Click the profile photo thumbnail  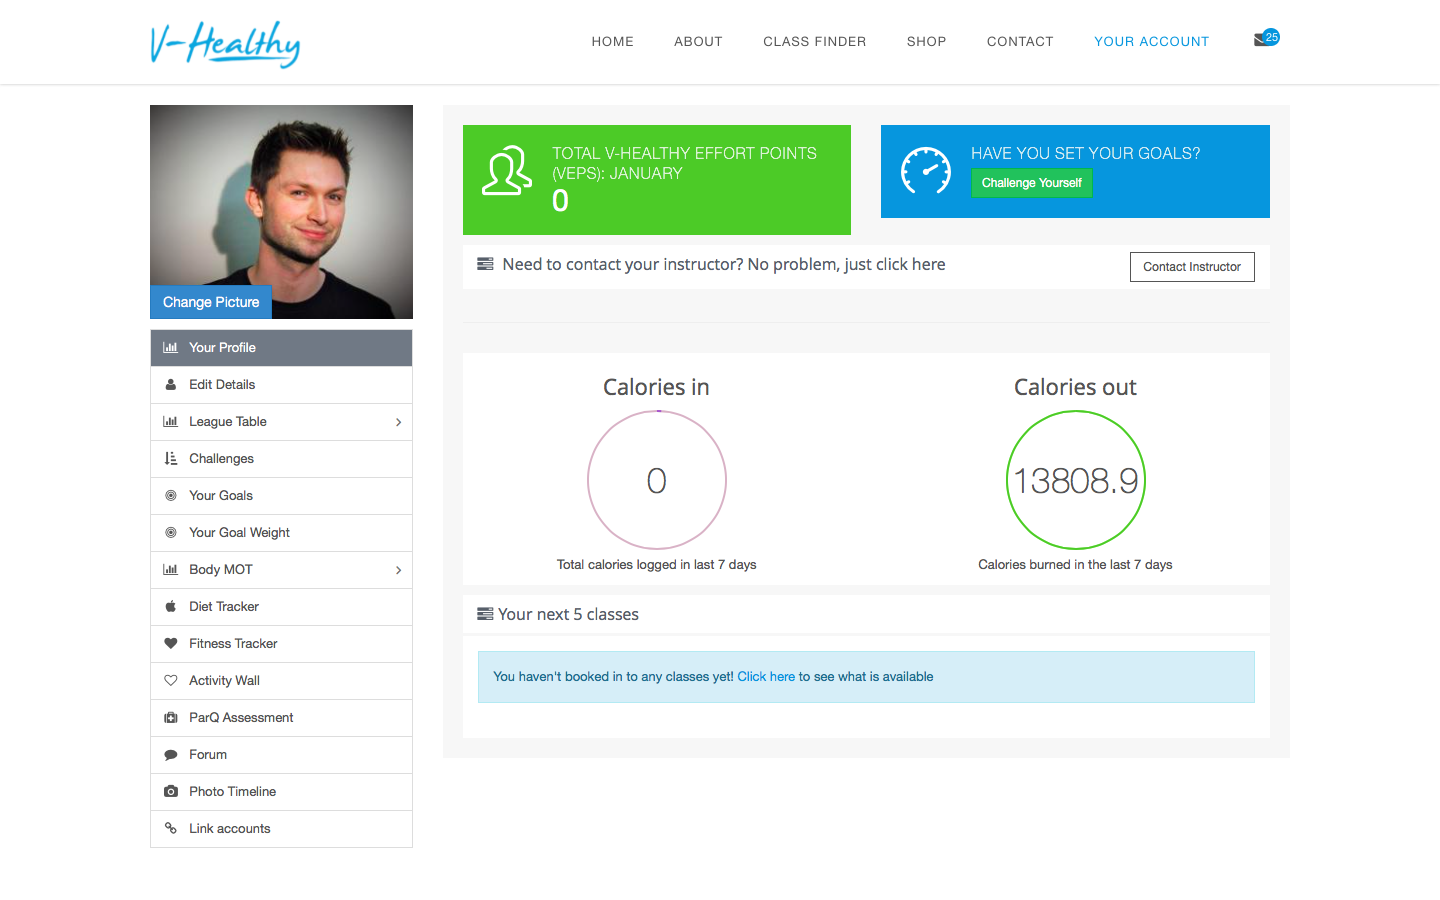[x=281, y=212]
